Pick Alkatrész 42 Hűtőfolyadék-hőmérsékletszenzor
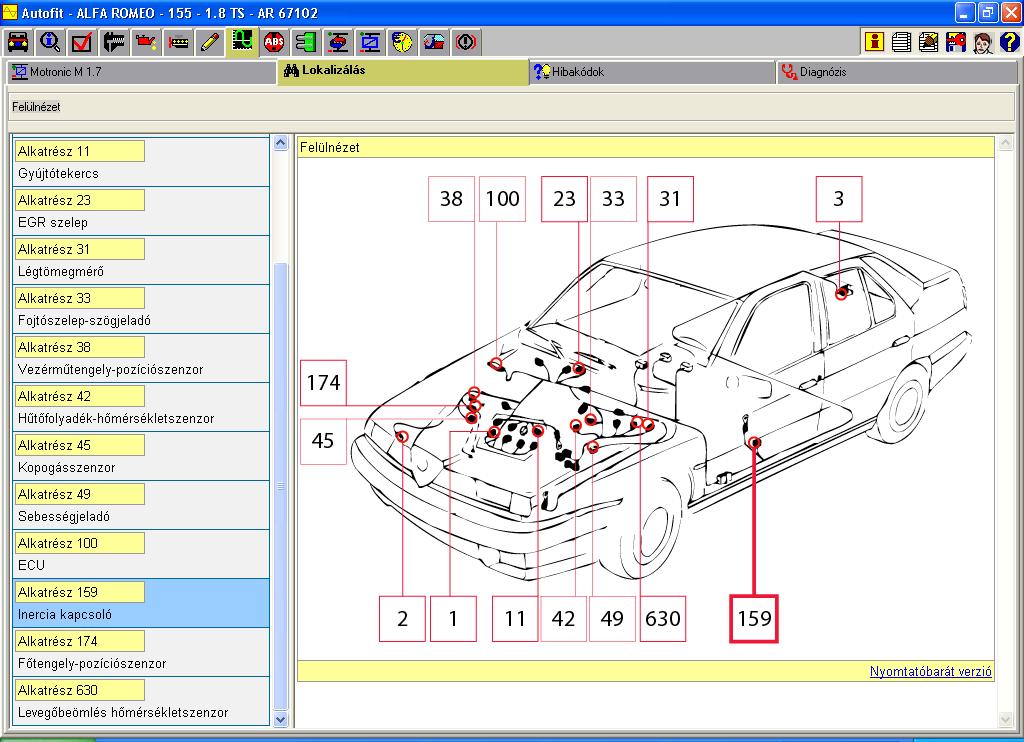 (141, 407)
